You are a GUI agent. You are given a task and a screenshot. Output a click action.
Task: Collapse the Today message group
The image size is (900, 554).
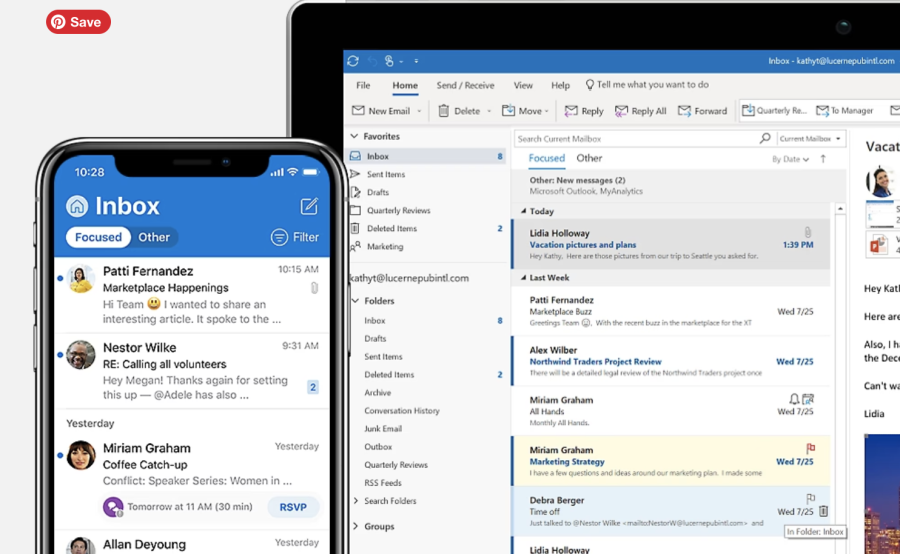[523, 211]
